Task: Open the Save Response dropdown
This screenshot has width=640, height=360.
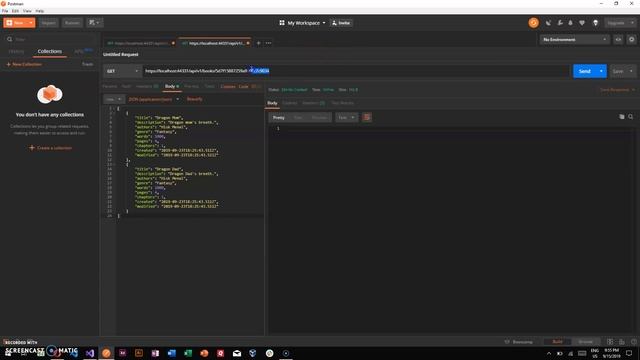Action: [x=617, y=89]
